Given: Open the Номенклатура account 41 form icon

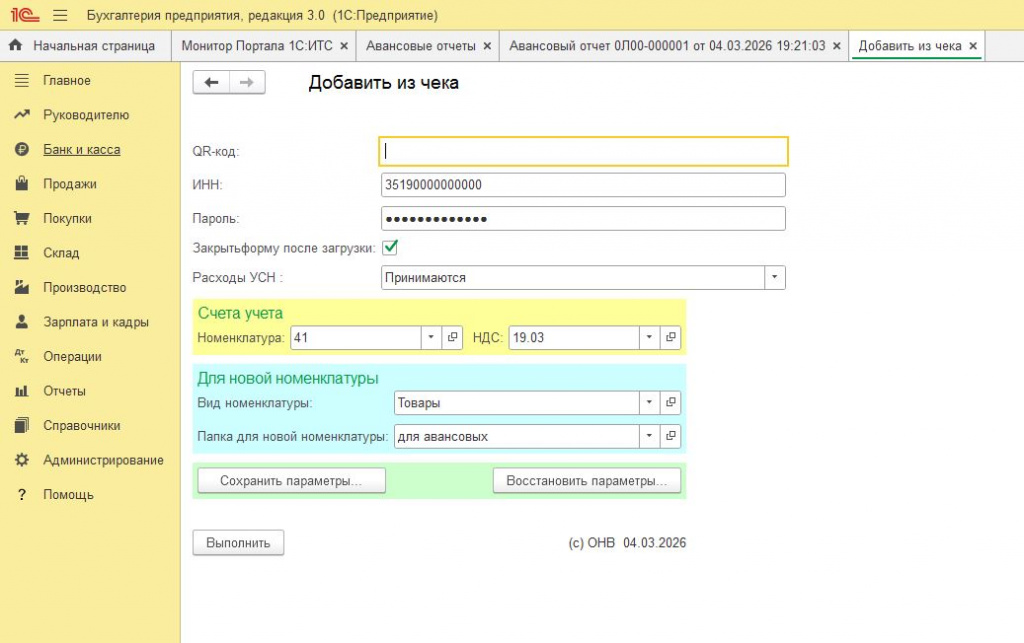Looking at the screenshot, I should (x=453, y=337).
